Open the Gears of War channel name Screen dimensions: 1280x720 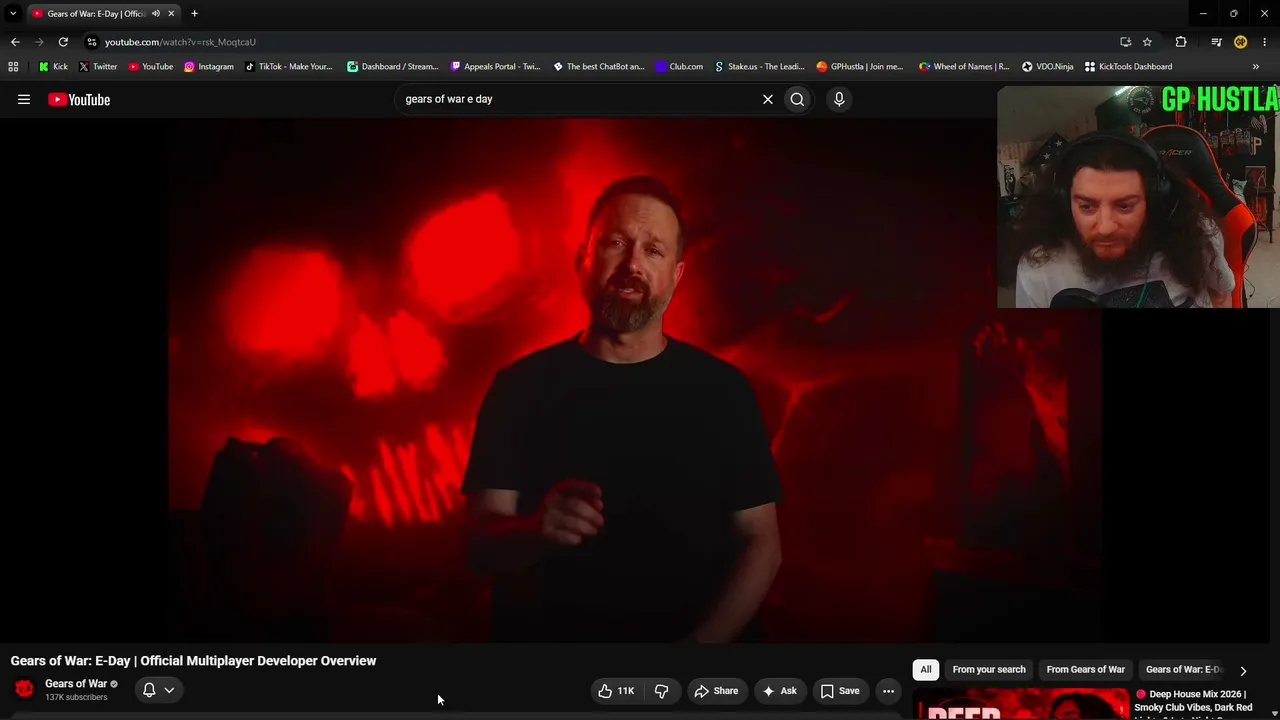tap(76, 684)
